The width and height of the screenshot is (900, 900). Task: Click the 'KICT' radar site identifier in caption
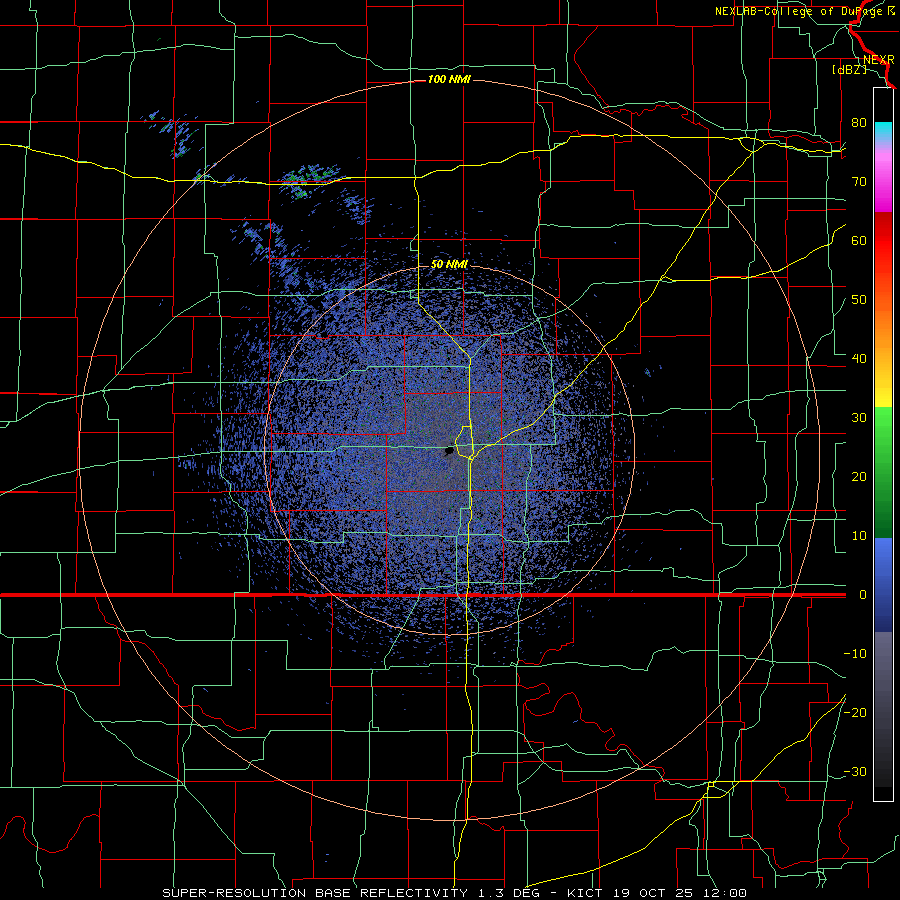tap(587, 893)
